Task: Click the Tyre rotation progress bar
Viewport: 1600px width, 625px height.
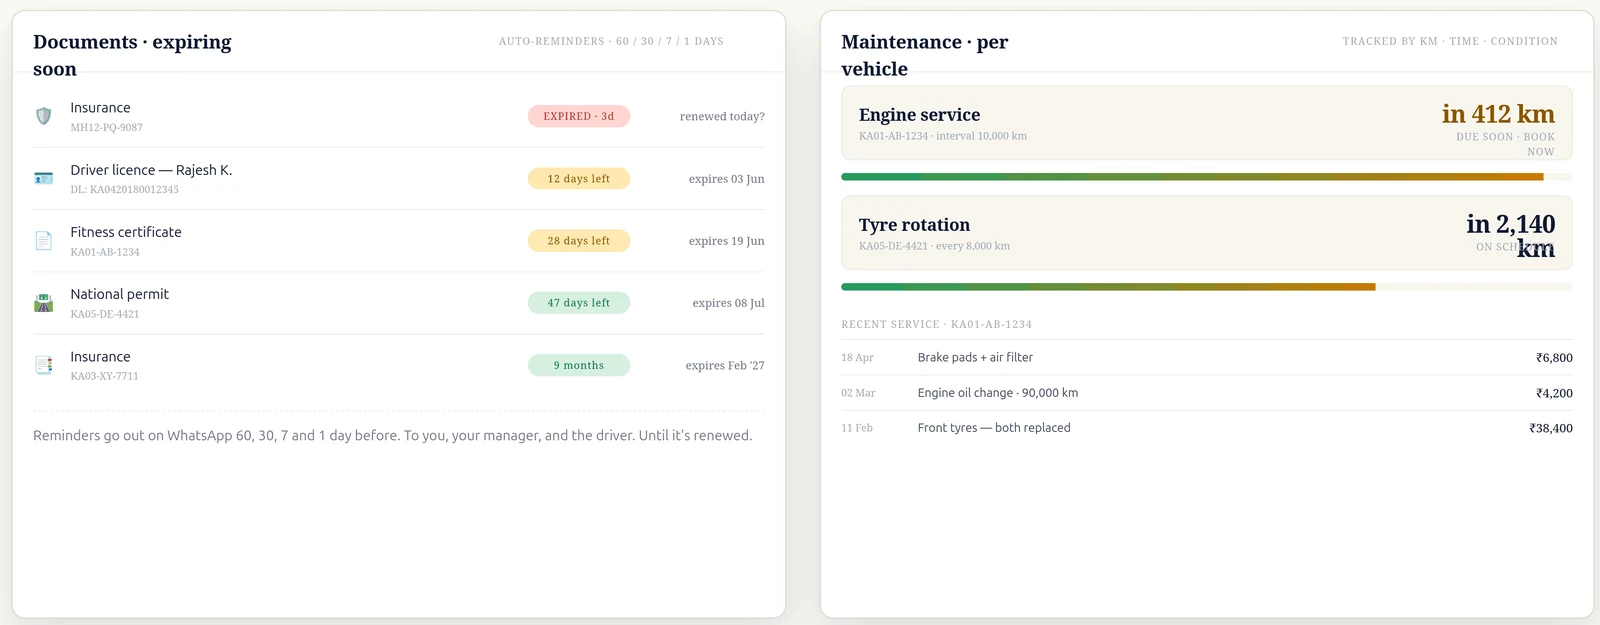Action: [1207, 287]
